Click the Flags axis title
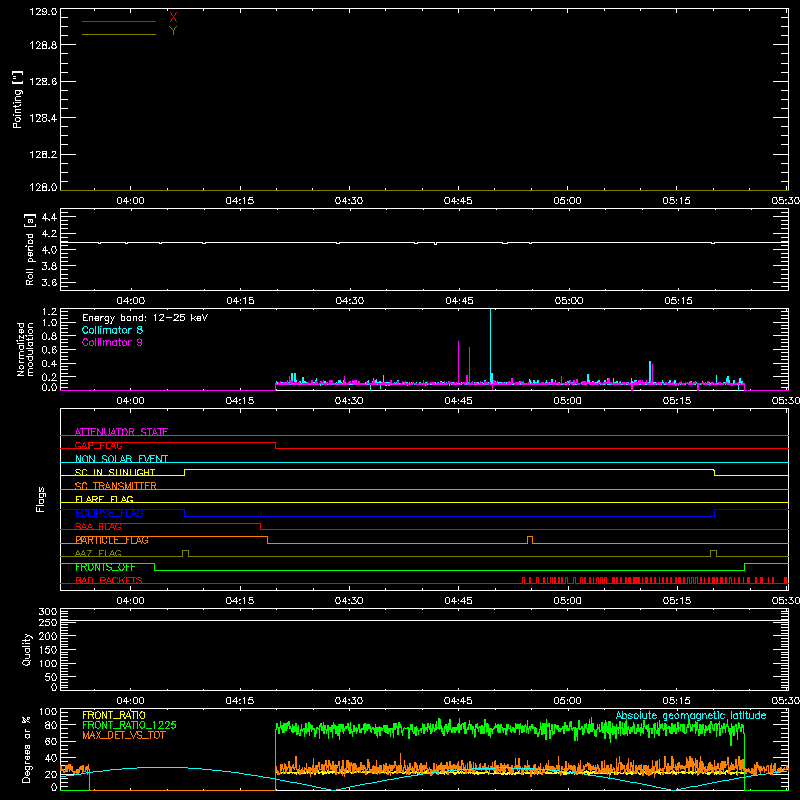Screen dimensions: 800x800 41,499
